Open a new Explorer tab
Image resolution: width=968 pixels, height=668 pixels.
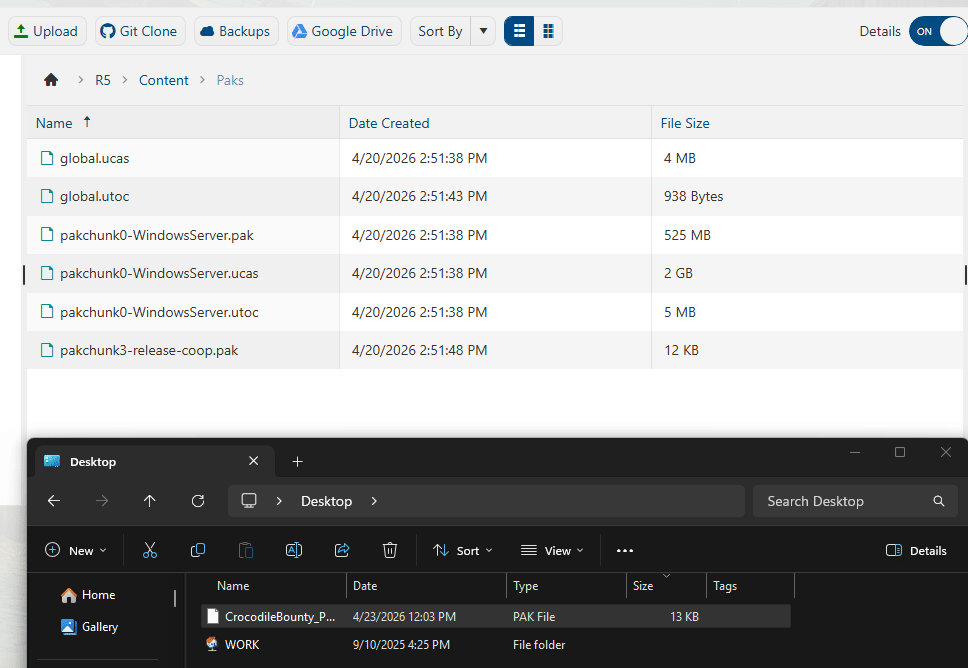(297, 461)
